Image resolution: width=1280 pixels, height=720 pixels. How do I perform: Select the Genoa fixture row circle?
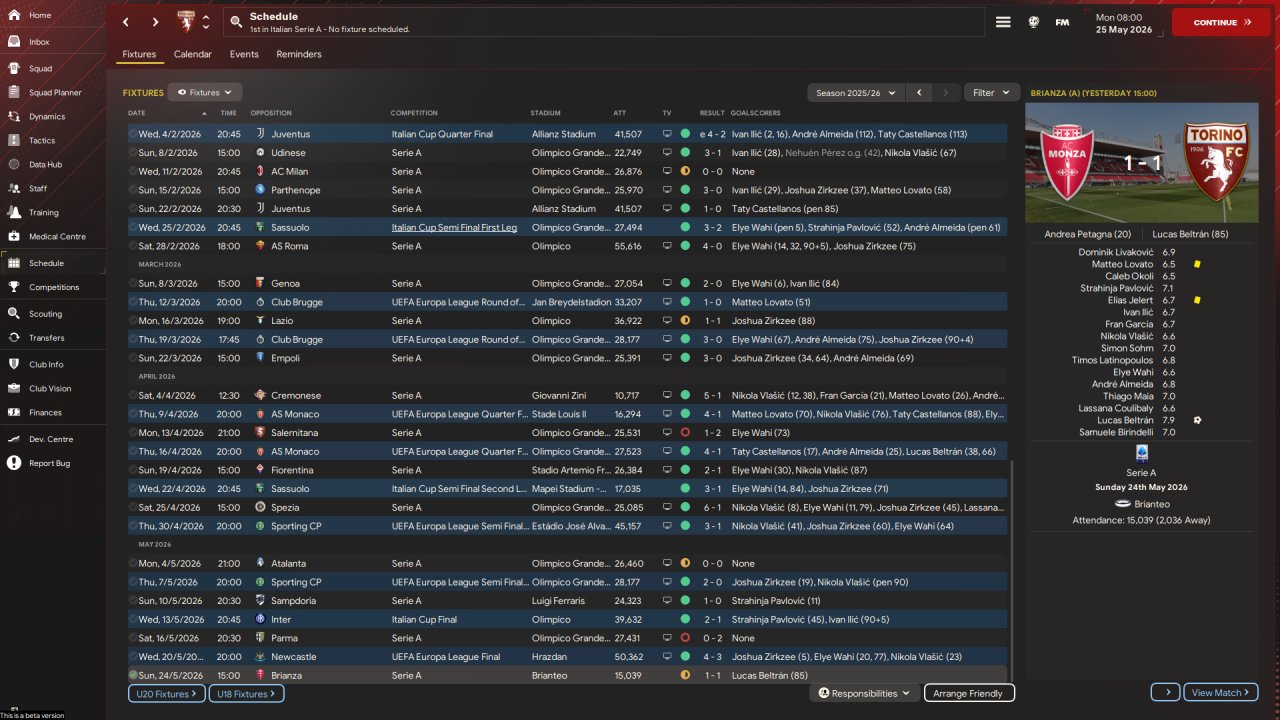[133, 284]
